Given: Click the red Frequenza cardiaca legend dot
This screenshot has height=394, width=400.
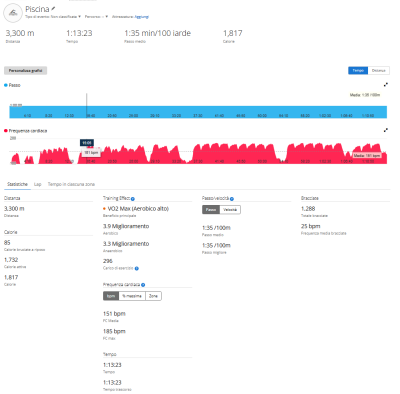Looking at the screenshot, I should pyautogui.click(x=6, y=131).
